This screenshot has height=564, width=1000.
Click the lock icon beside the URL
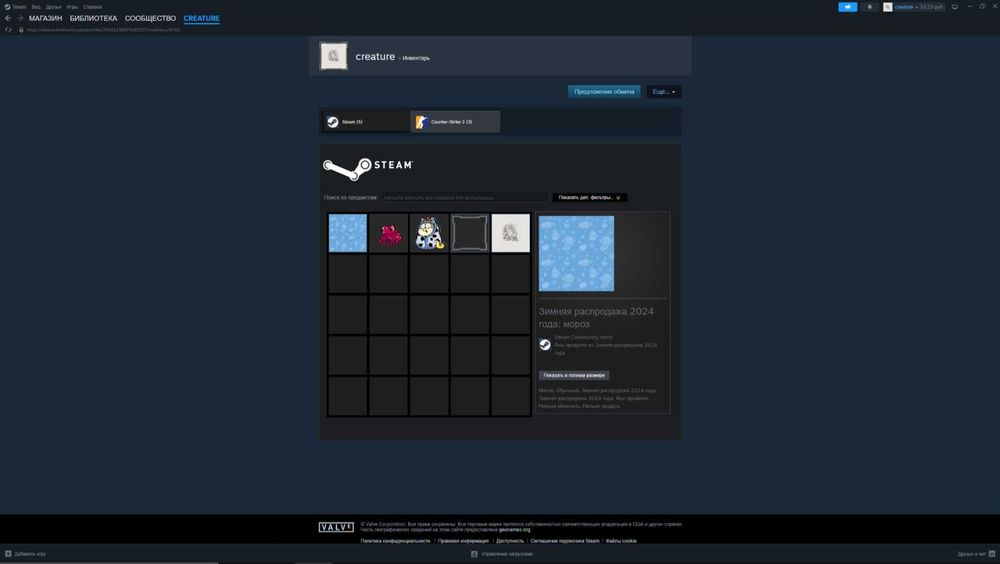[x=21, y=29]
